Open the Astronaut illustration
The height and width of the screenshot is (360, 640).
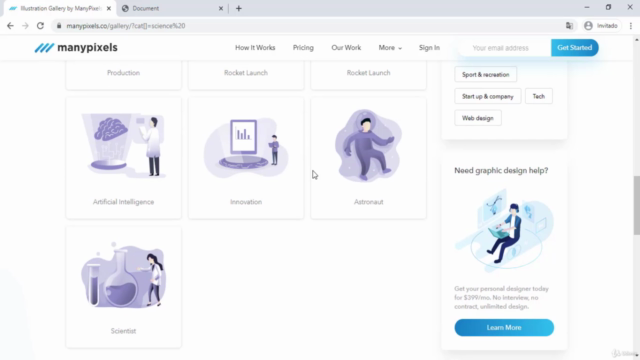click(368, 158)
